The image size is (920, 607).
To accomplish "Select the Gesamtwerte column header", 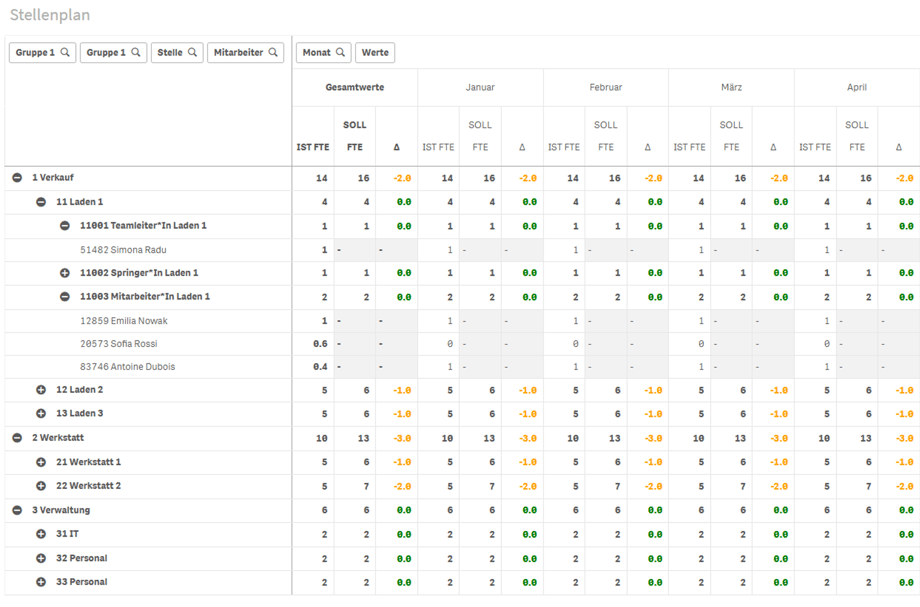I will click(x=354, y=88).
